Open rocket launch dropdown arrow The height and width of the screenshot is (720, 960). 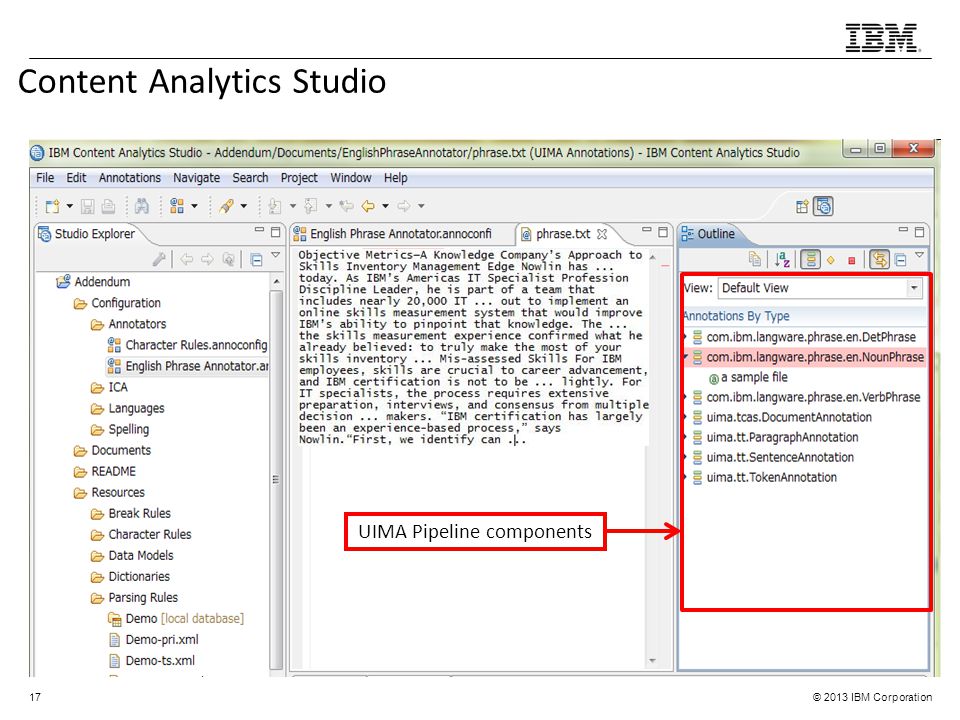tap(243, 206)
